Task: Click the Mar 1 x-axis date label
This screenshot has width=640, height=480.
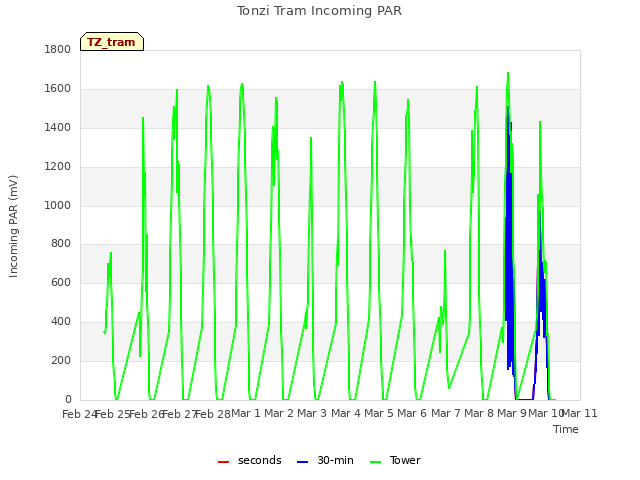Action: point(246,413)
